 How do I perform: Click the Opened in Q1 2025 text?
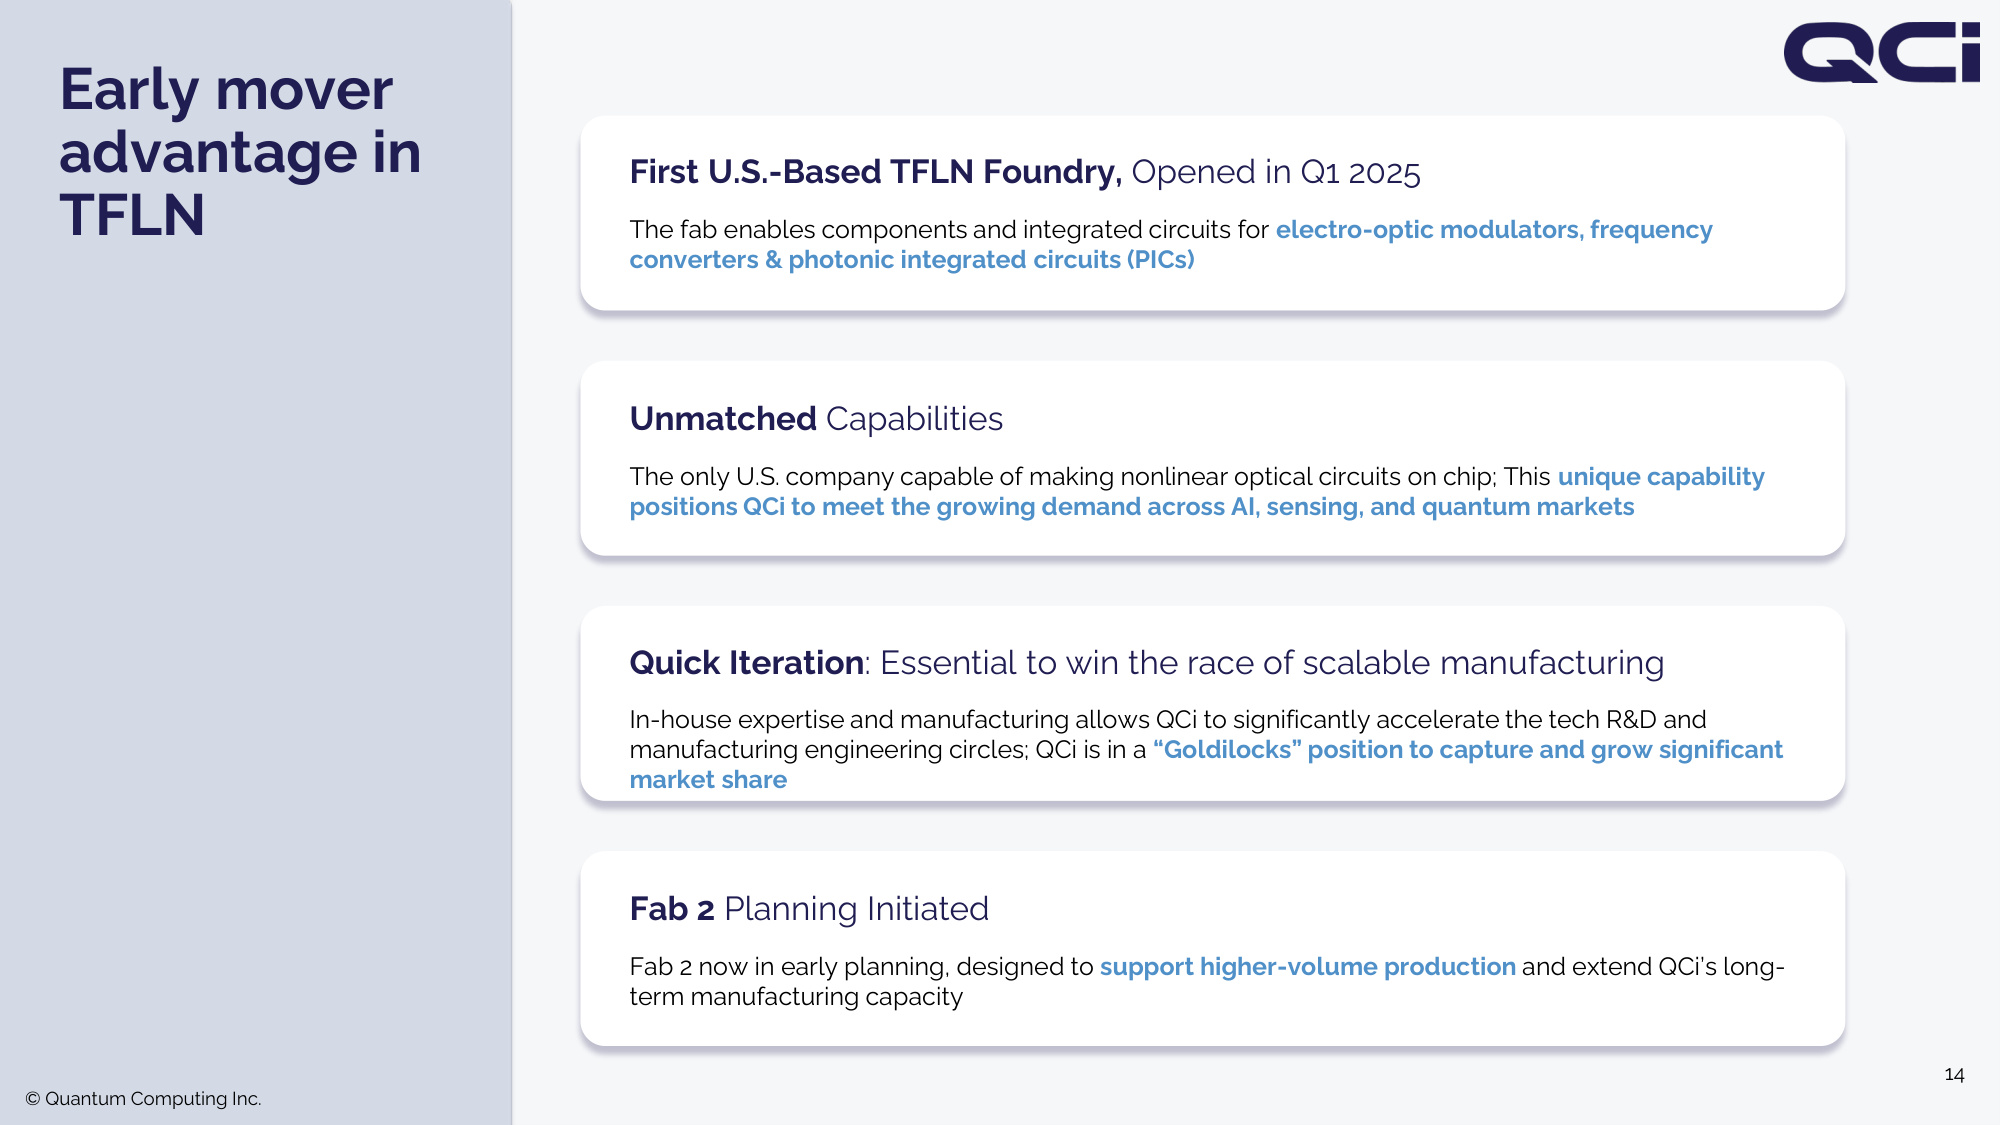(1276, 172)
